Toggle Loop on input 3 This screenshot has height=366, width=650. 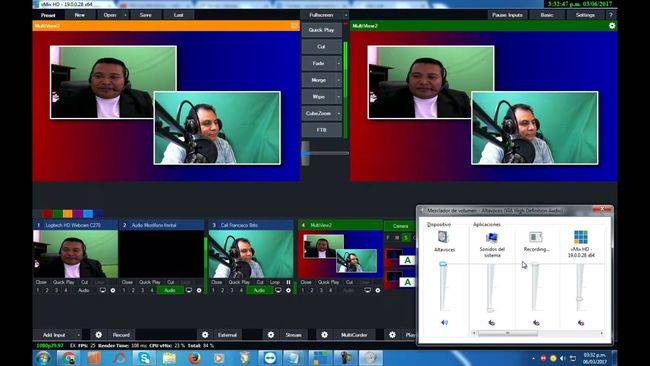click(275, 282)
